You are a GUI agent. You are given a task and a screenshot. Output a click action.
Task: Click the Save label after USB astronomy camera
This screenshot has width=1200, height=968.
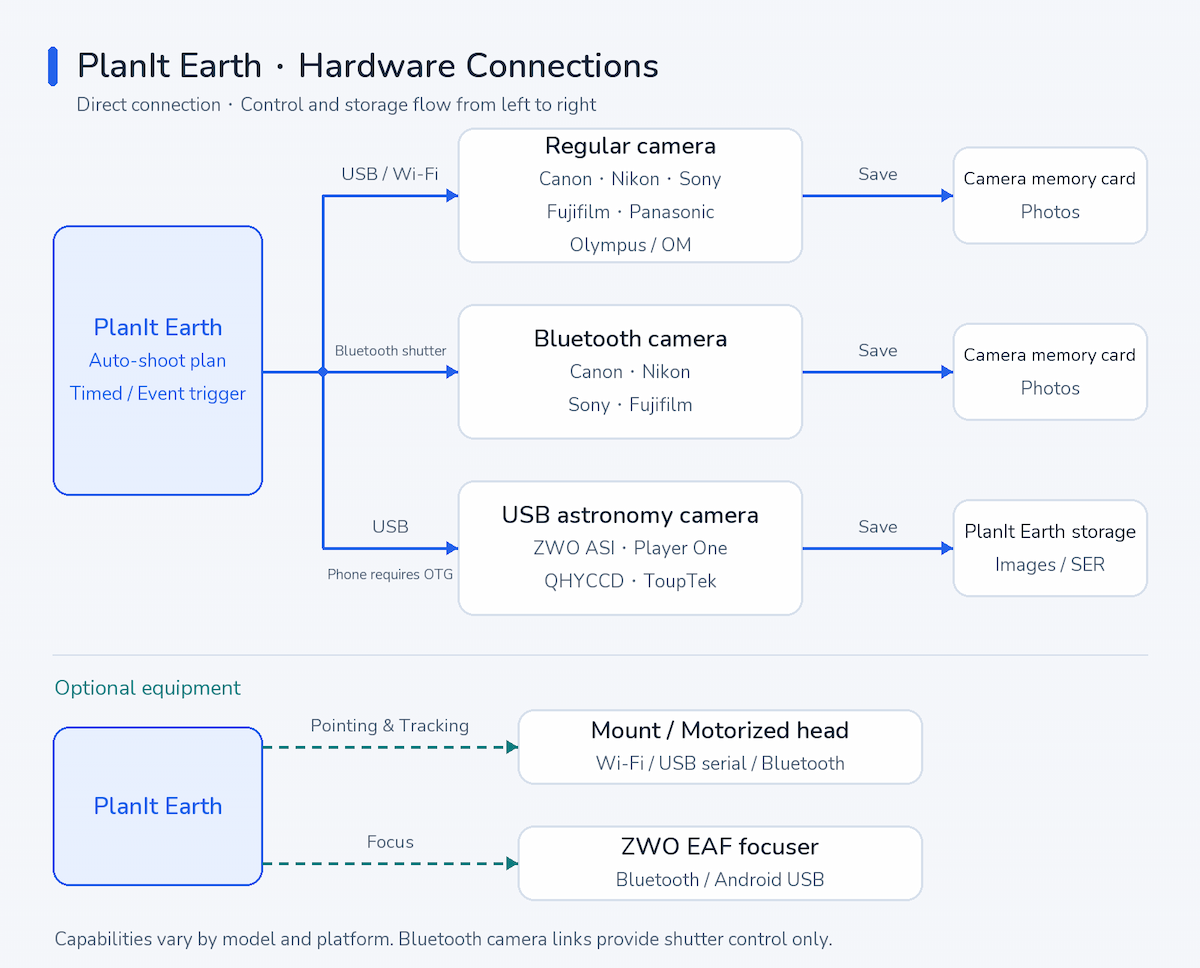click(x=878, y=527)
